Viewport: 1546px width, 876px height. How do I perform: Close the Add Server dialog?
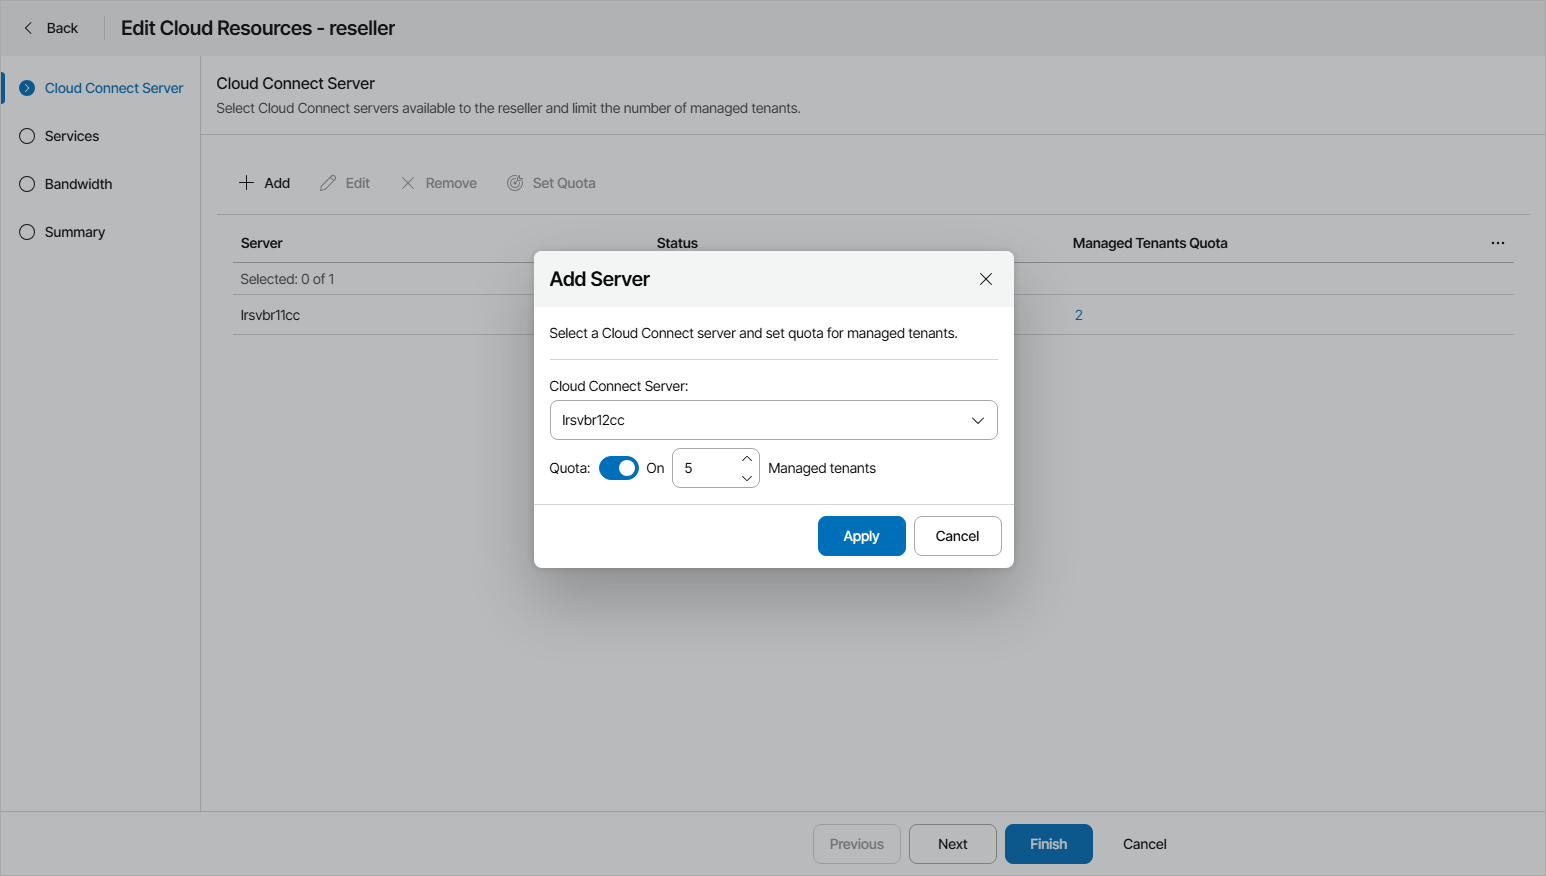click(x=986, y=279)
